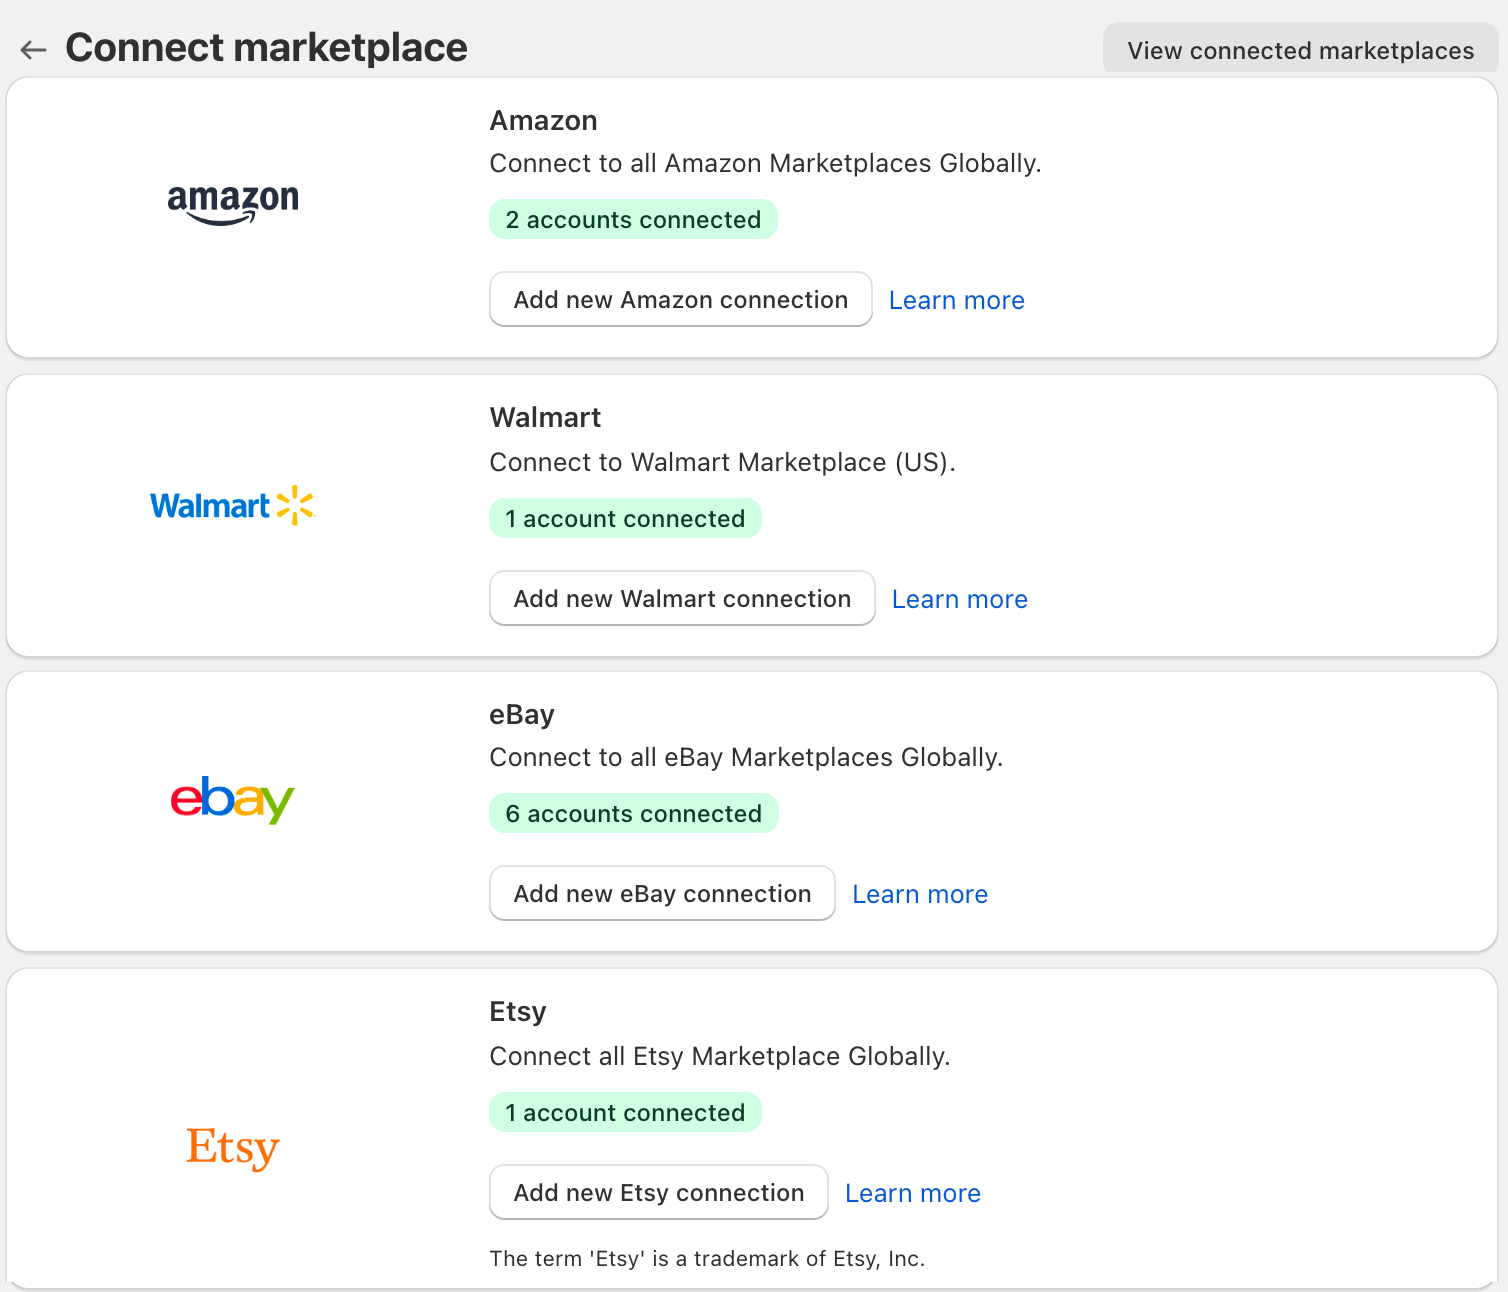This screenshot has height=1292, width=1508.
Task: Click the Walmart 1 account connected badge
Action: [625, 518]
